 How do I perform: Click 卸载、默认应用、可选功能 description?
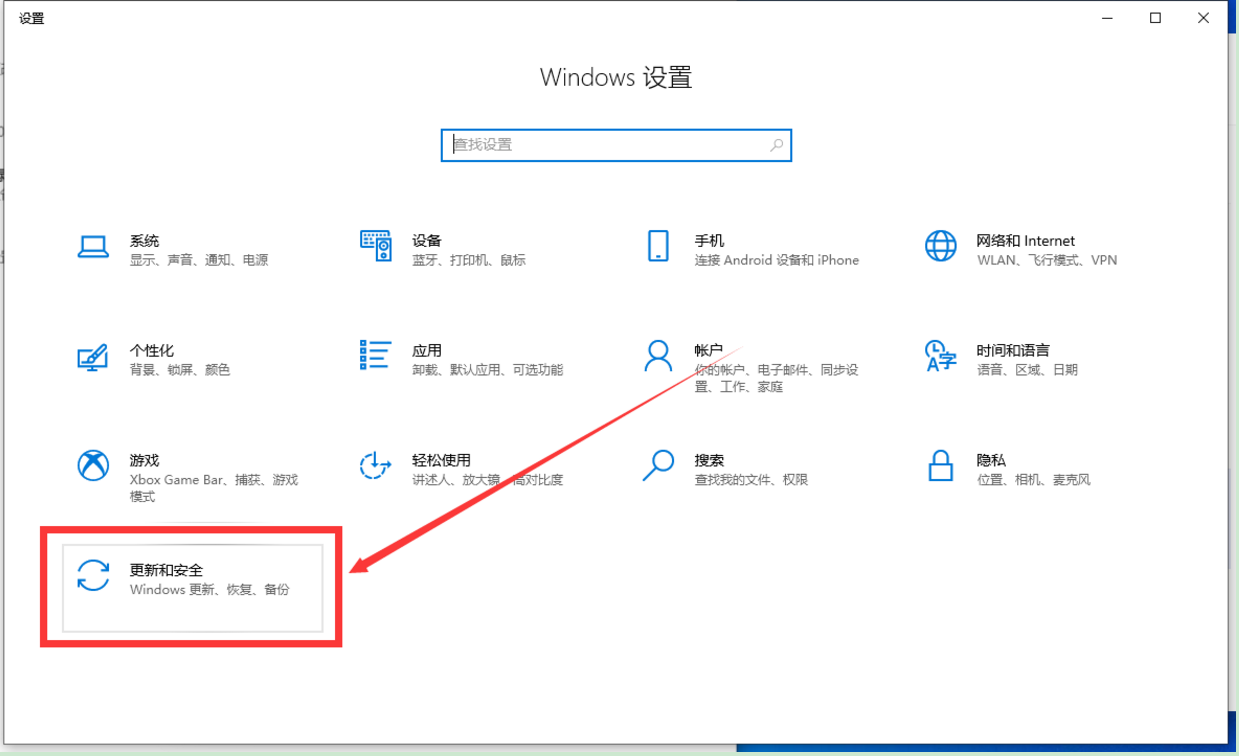tap(488, 370)
